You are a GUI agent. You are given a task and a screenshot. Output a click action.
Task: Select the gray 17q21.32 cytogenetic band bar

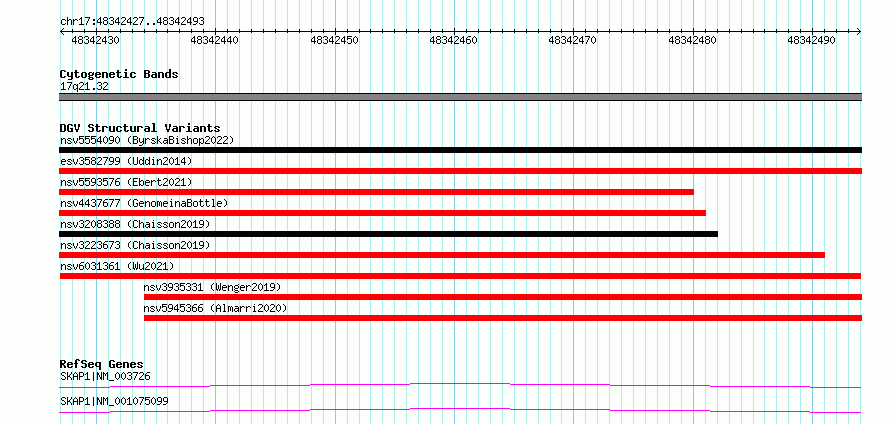[x=461, y=97]
